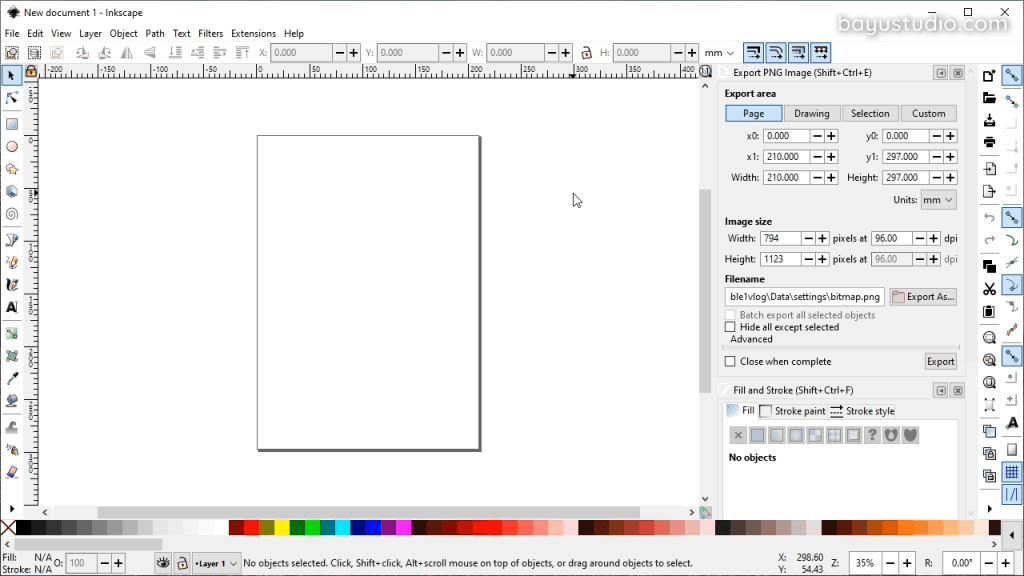Open toolbar units mm dropdown
The width and height of the screenshot is (1024, 576).
720,53
